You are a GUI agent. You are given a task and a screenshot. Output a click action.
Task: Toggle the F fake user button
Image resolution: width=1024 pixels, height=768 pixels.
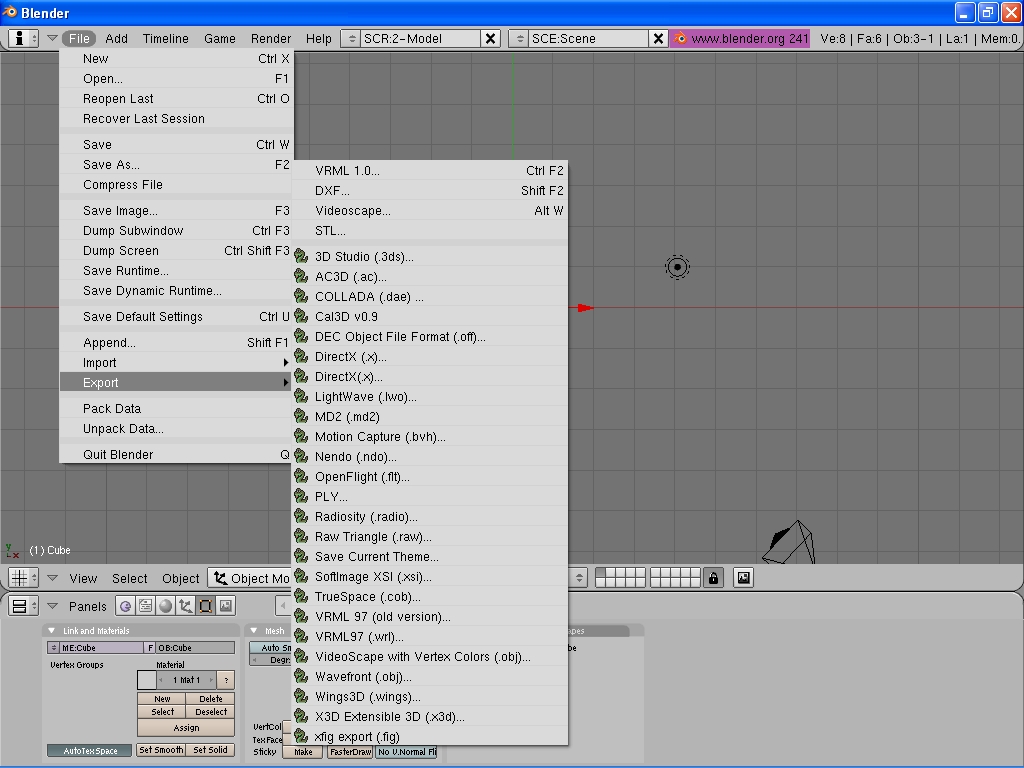150,648
